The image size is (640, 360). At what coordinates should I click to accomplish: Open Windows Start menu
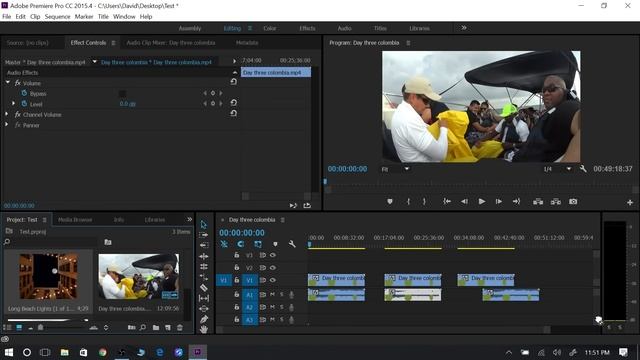click(9, 352)
